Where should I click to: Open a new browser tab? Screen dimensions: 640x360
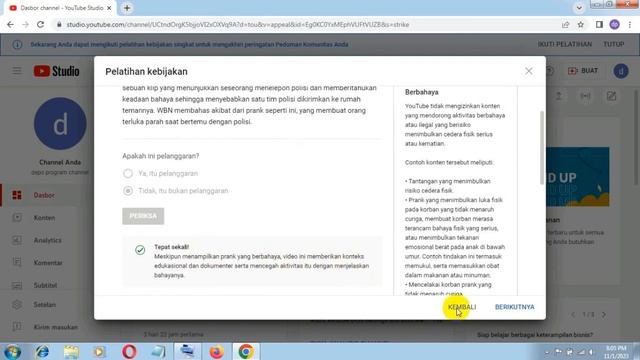127,8
